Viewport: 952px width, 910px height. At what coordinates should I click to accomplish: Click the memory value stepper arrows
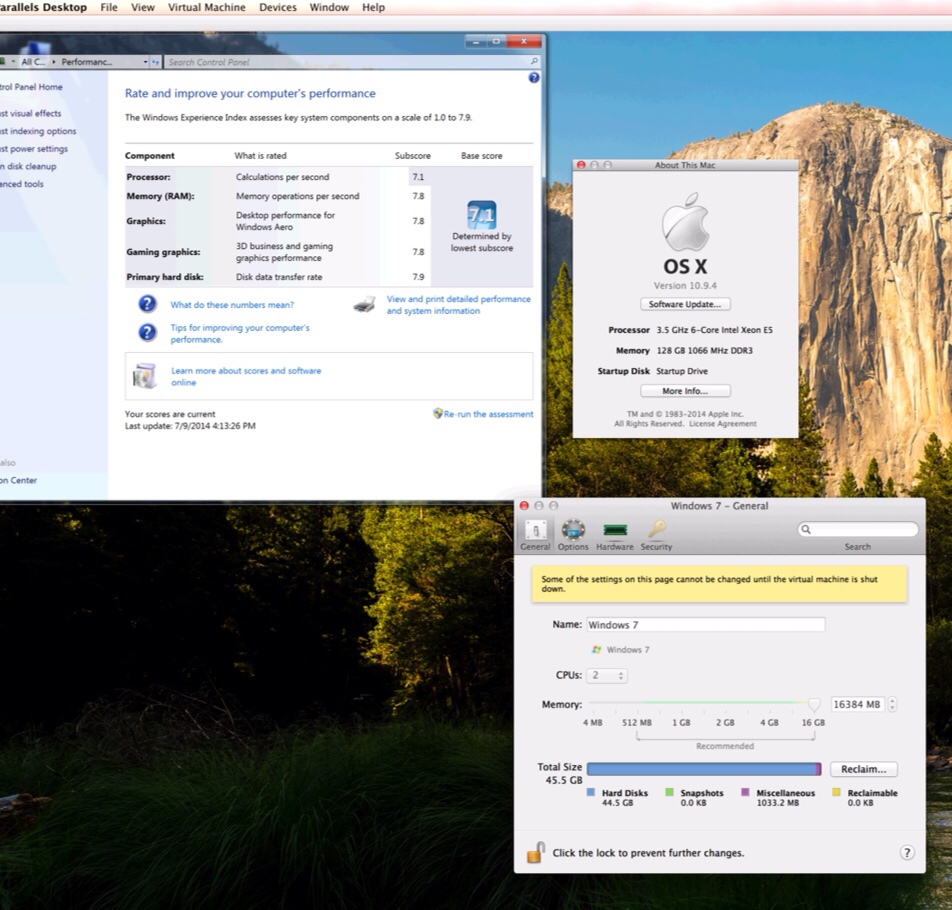click(x=892, y=704)
